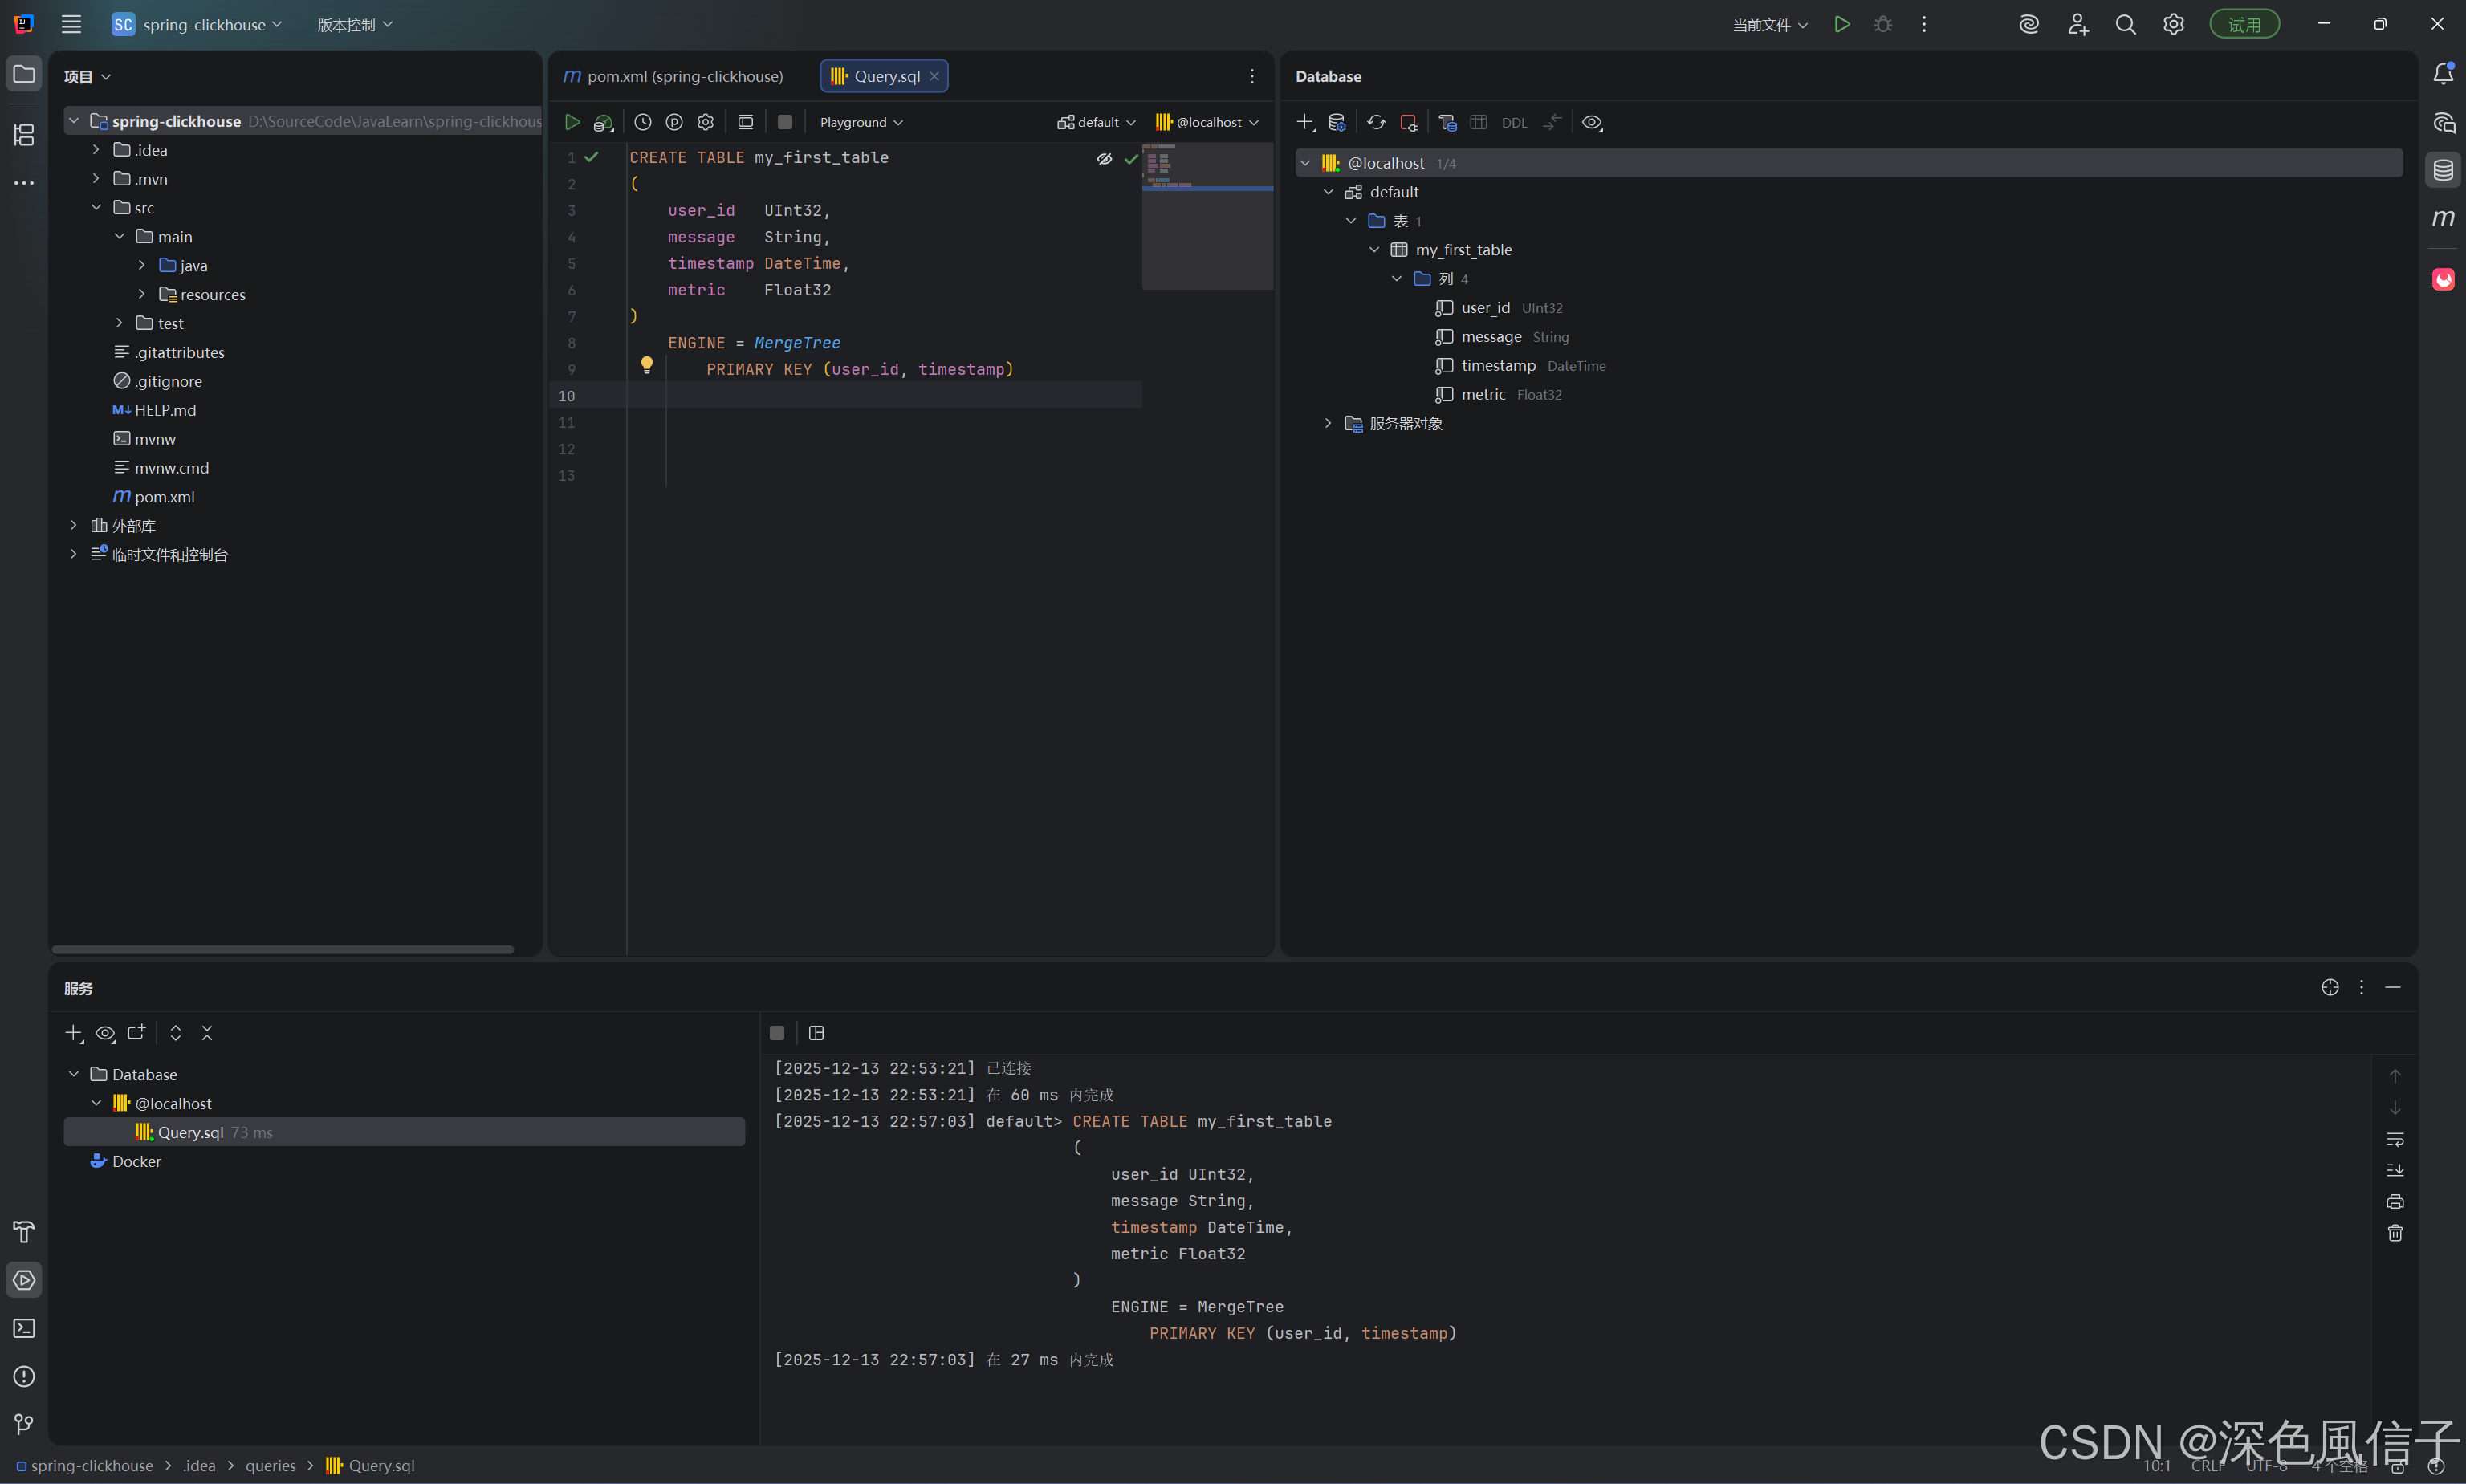Click the 试用 trial button
The width and height of the screenshot is (2466, 1484).
(2244, 24)
